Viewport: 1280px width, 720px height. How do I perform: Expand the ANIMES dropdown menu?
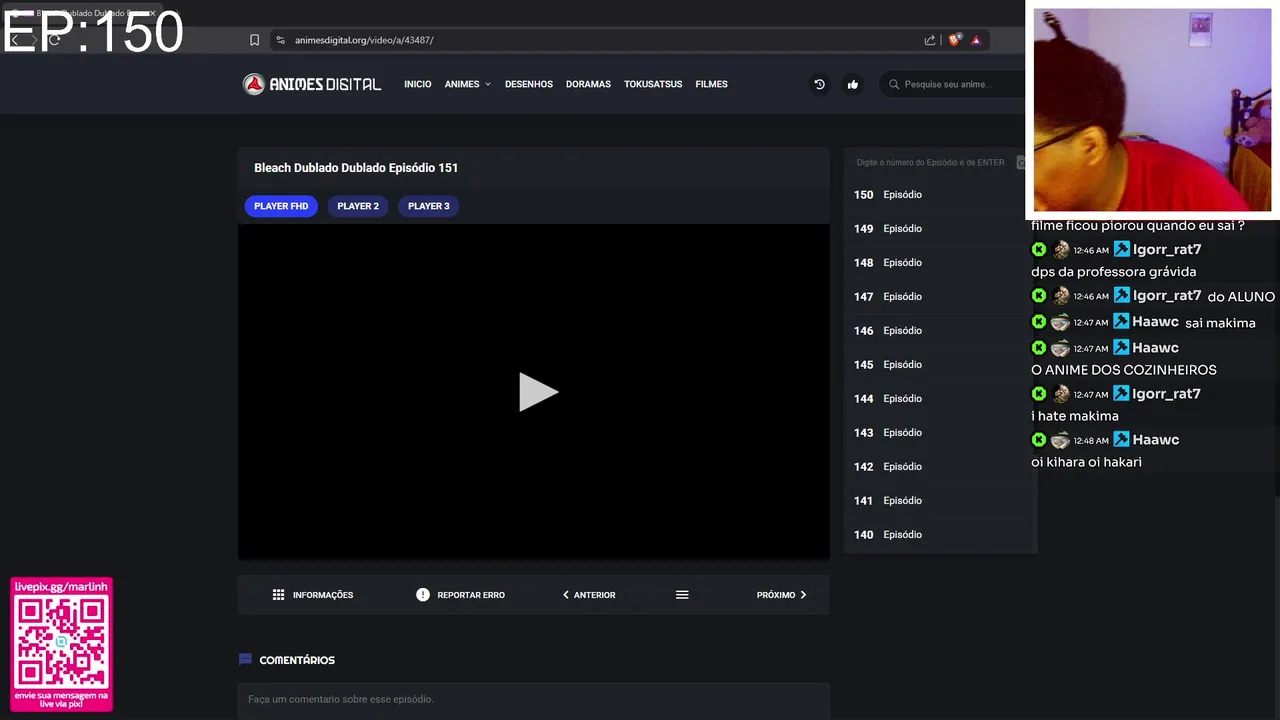[x=468, y=84]
